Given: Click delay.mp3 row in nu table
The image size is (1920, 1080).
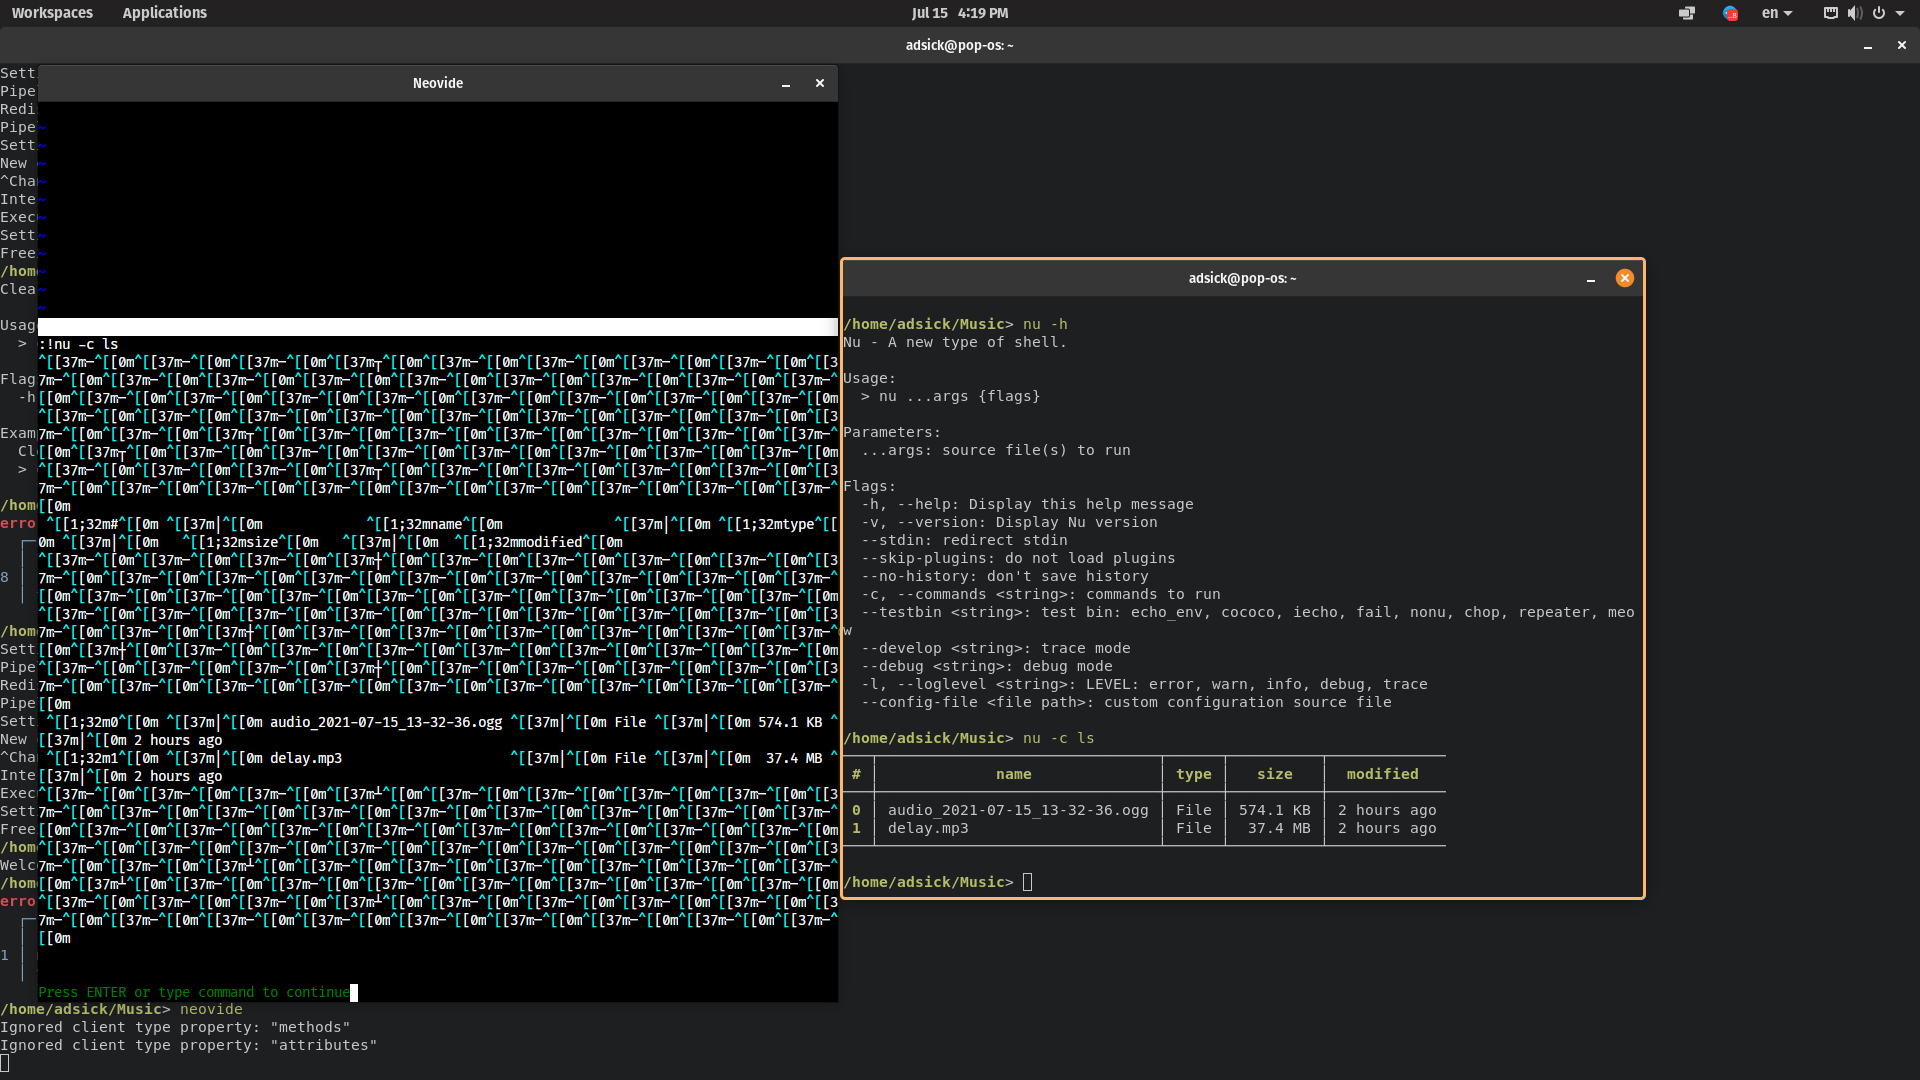Looking at the screenshot, I should (927, 829).
